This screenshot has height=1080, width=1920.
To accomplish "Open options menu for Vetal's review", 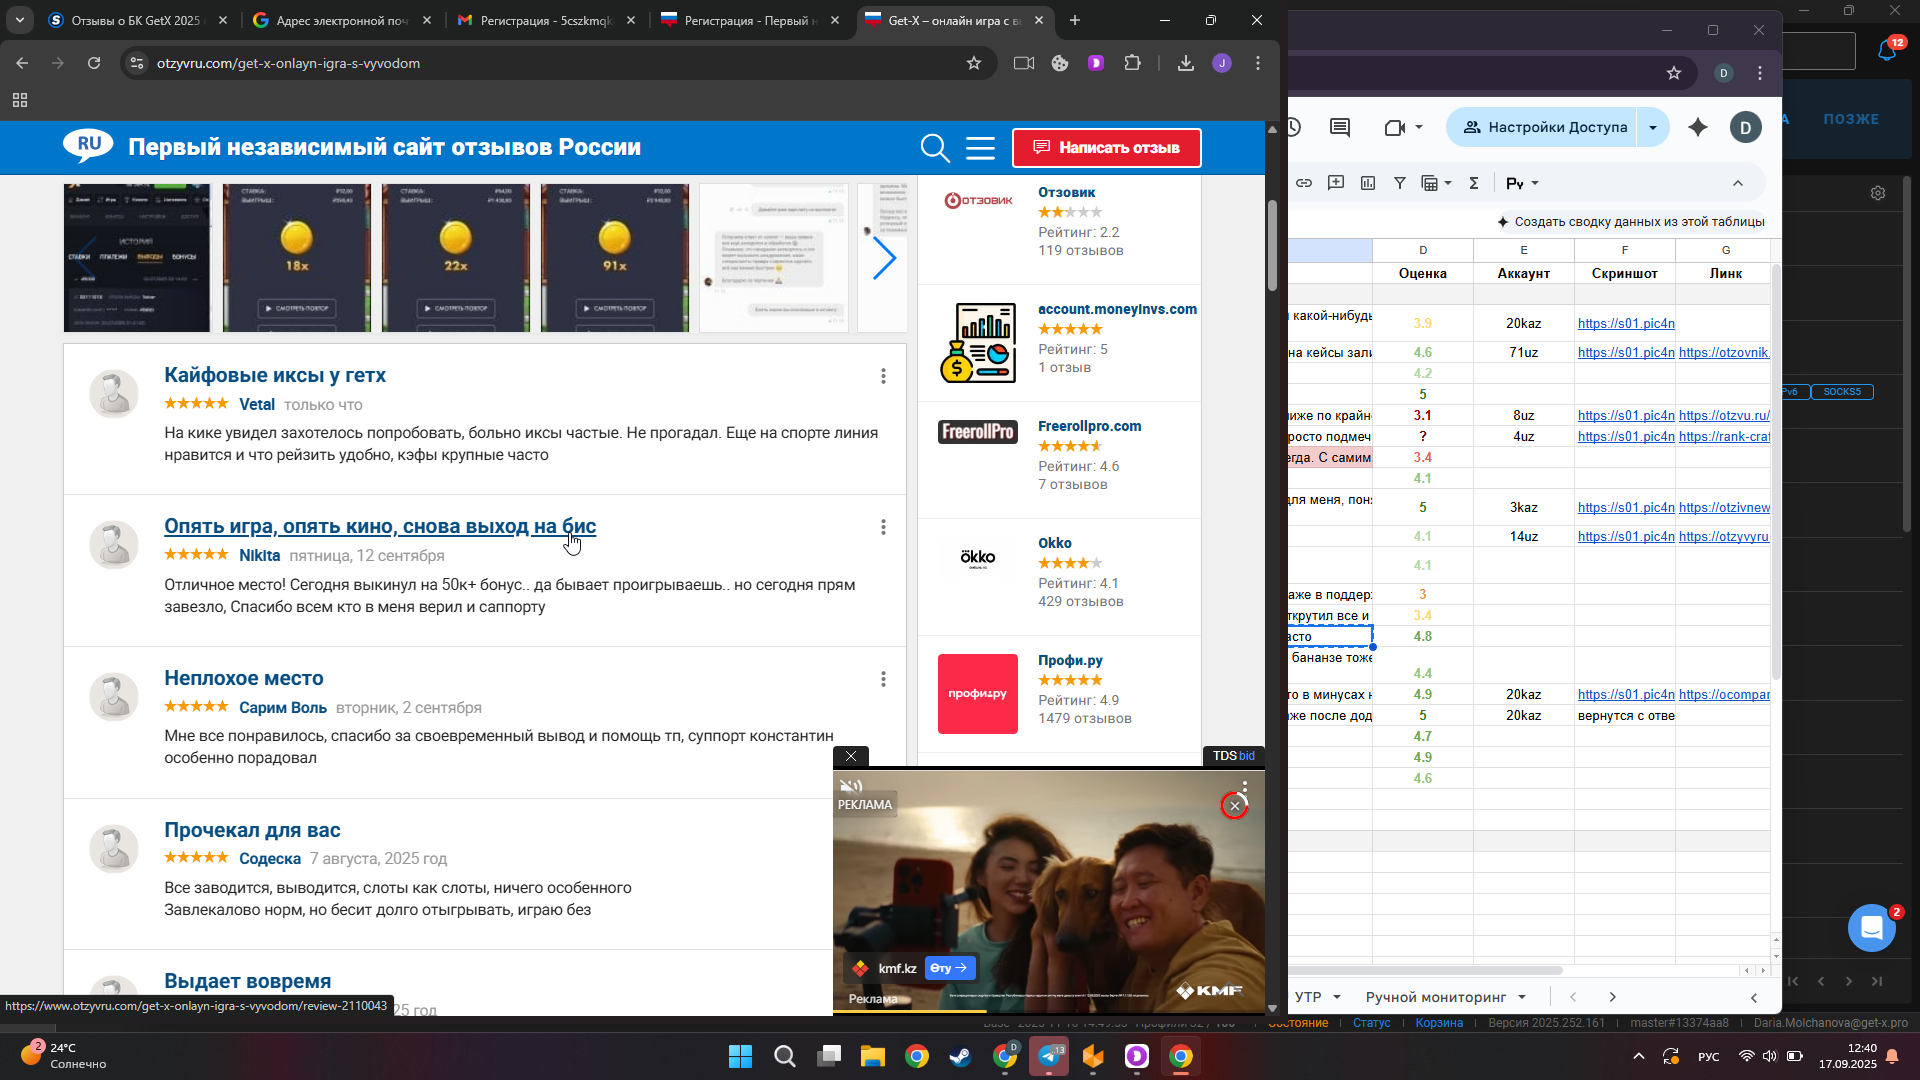I will click(883, 376).
